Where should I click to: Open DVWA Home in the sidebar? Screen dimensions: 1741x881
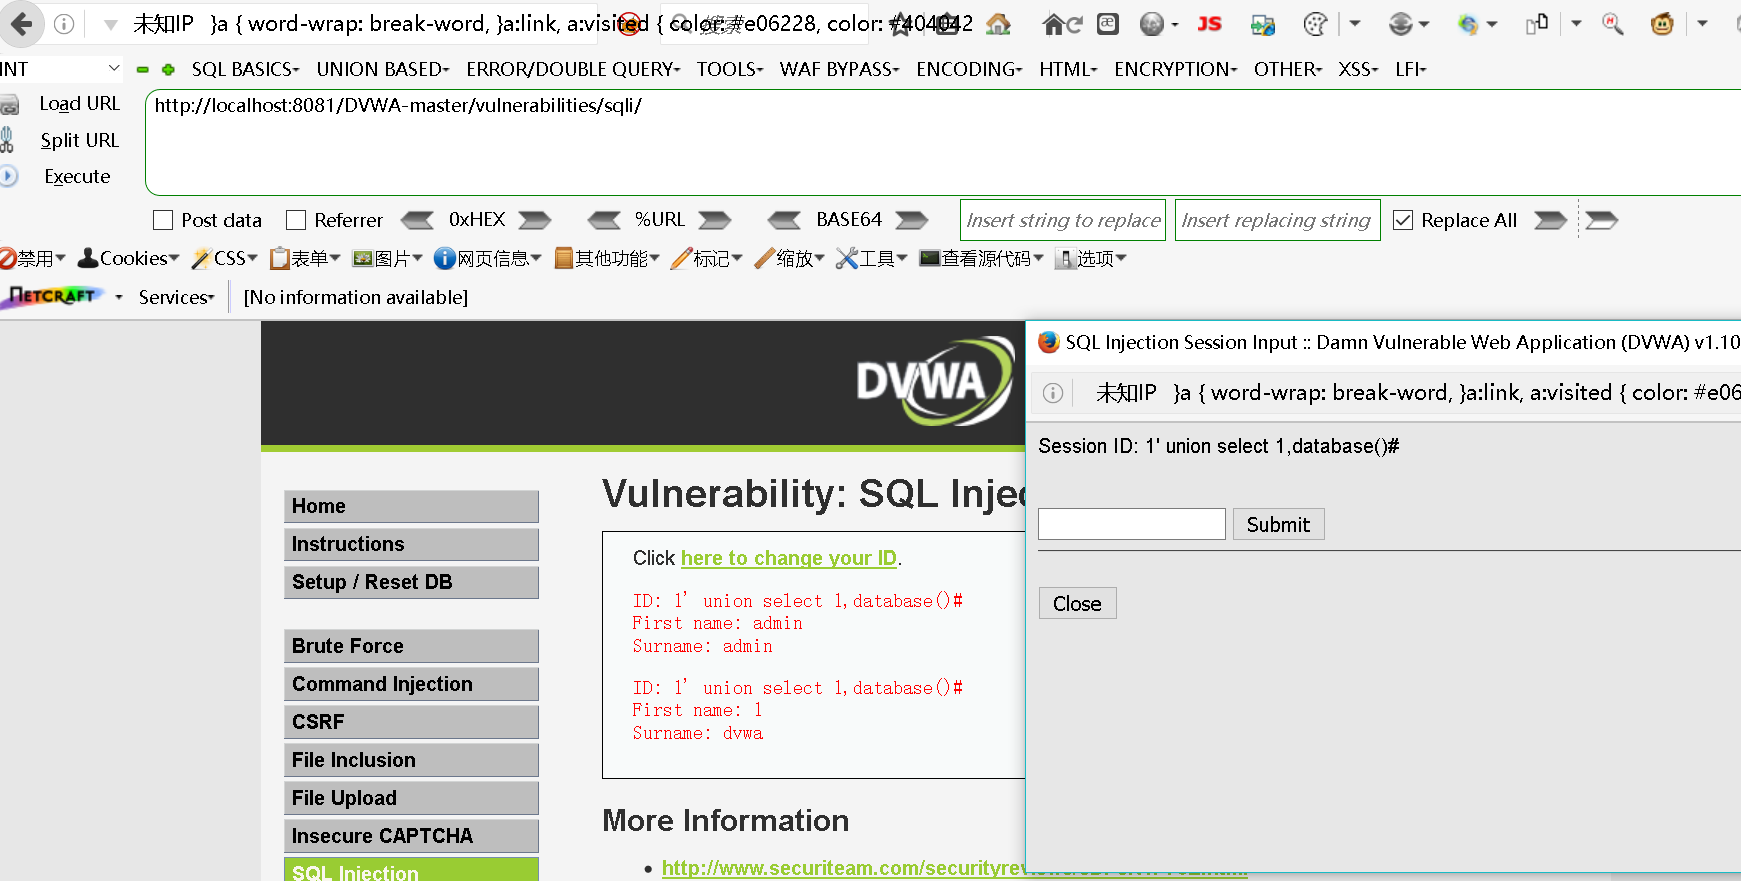tap(411, 506)
